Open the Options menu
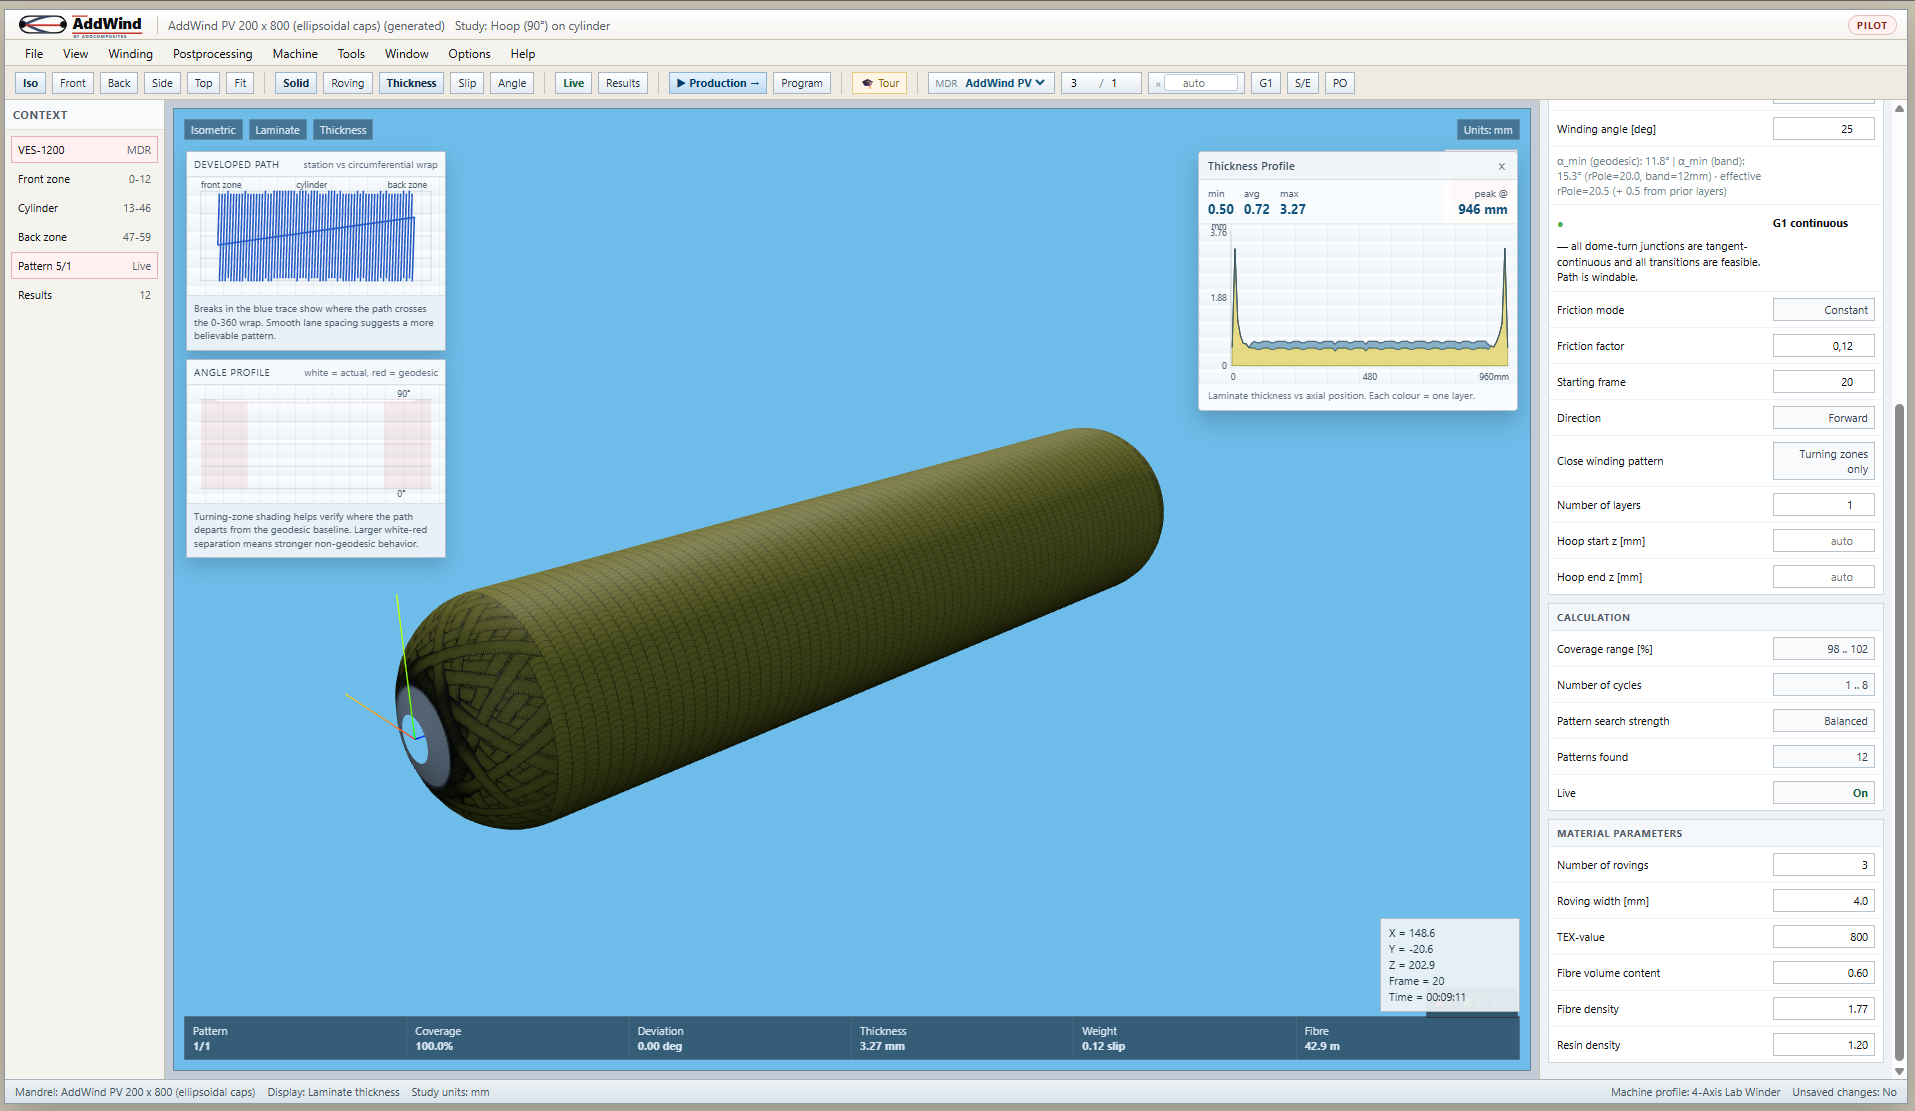The image size is (1915, 1111). (469, 54)
